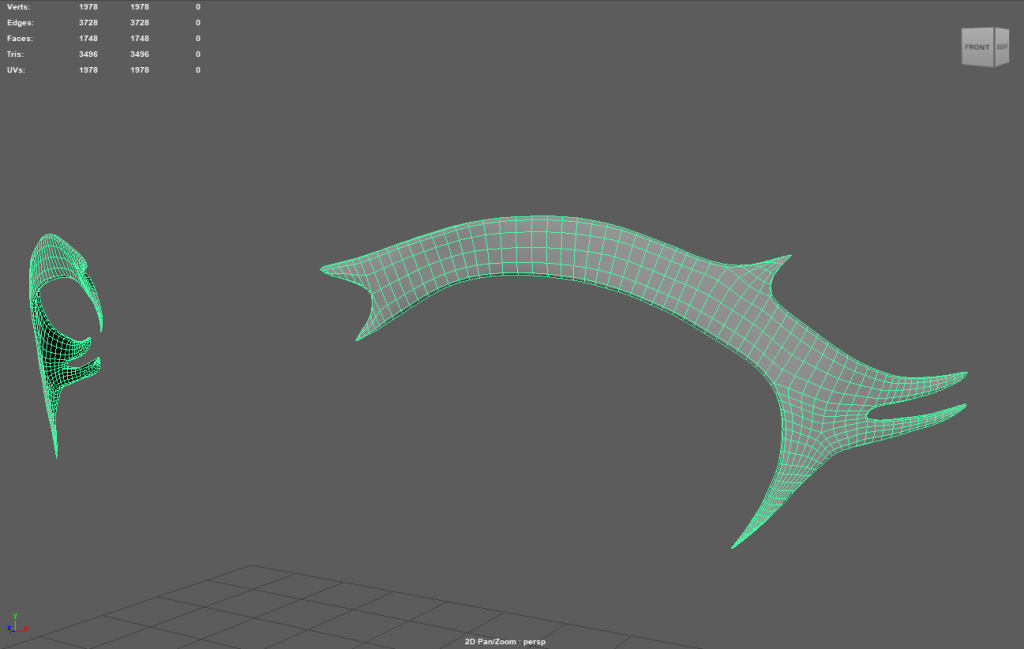Click the bottom tail tip of the small mesh
The height and width of the screenshot is (649, 1024).
pyautogui.click(x=56, y=452)
